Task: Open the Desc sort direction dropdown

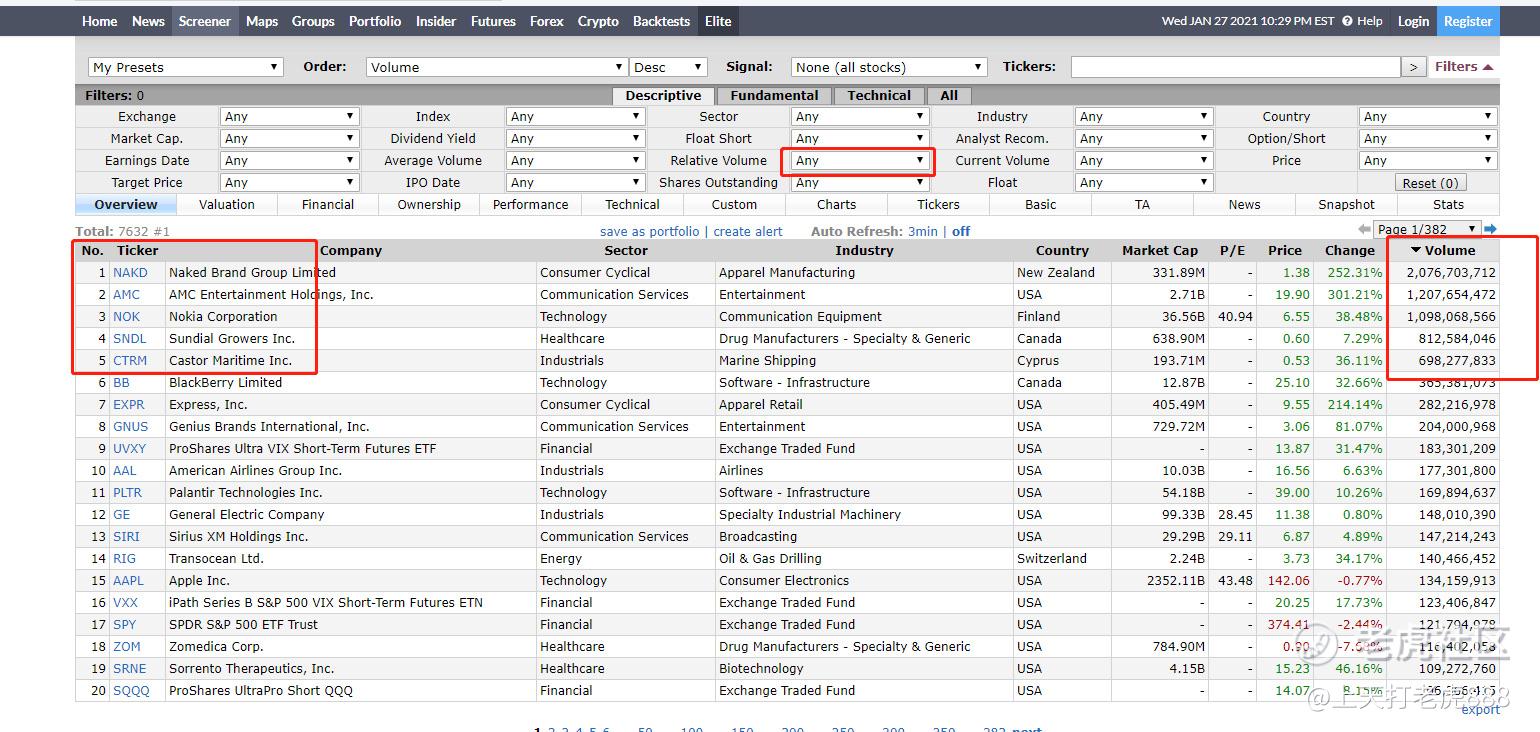Action: click(x=669, y=67)
